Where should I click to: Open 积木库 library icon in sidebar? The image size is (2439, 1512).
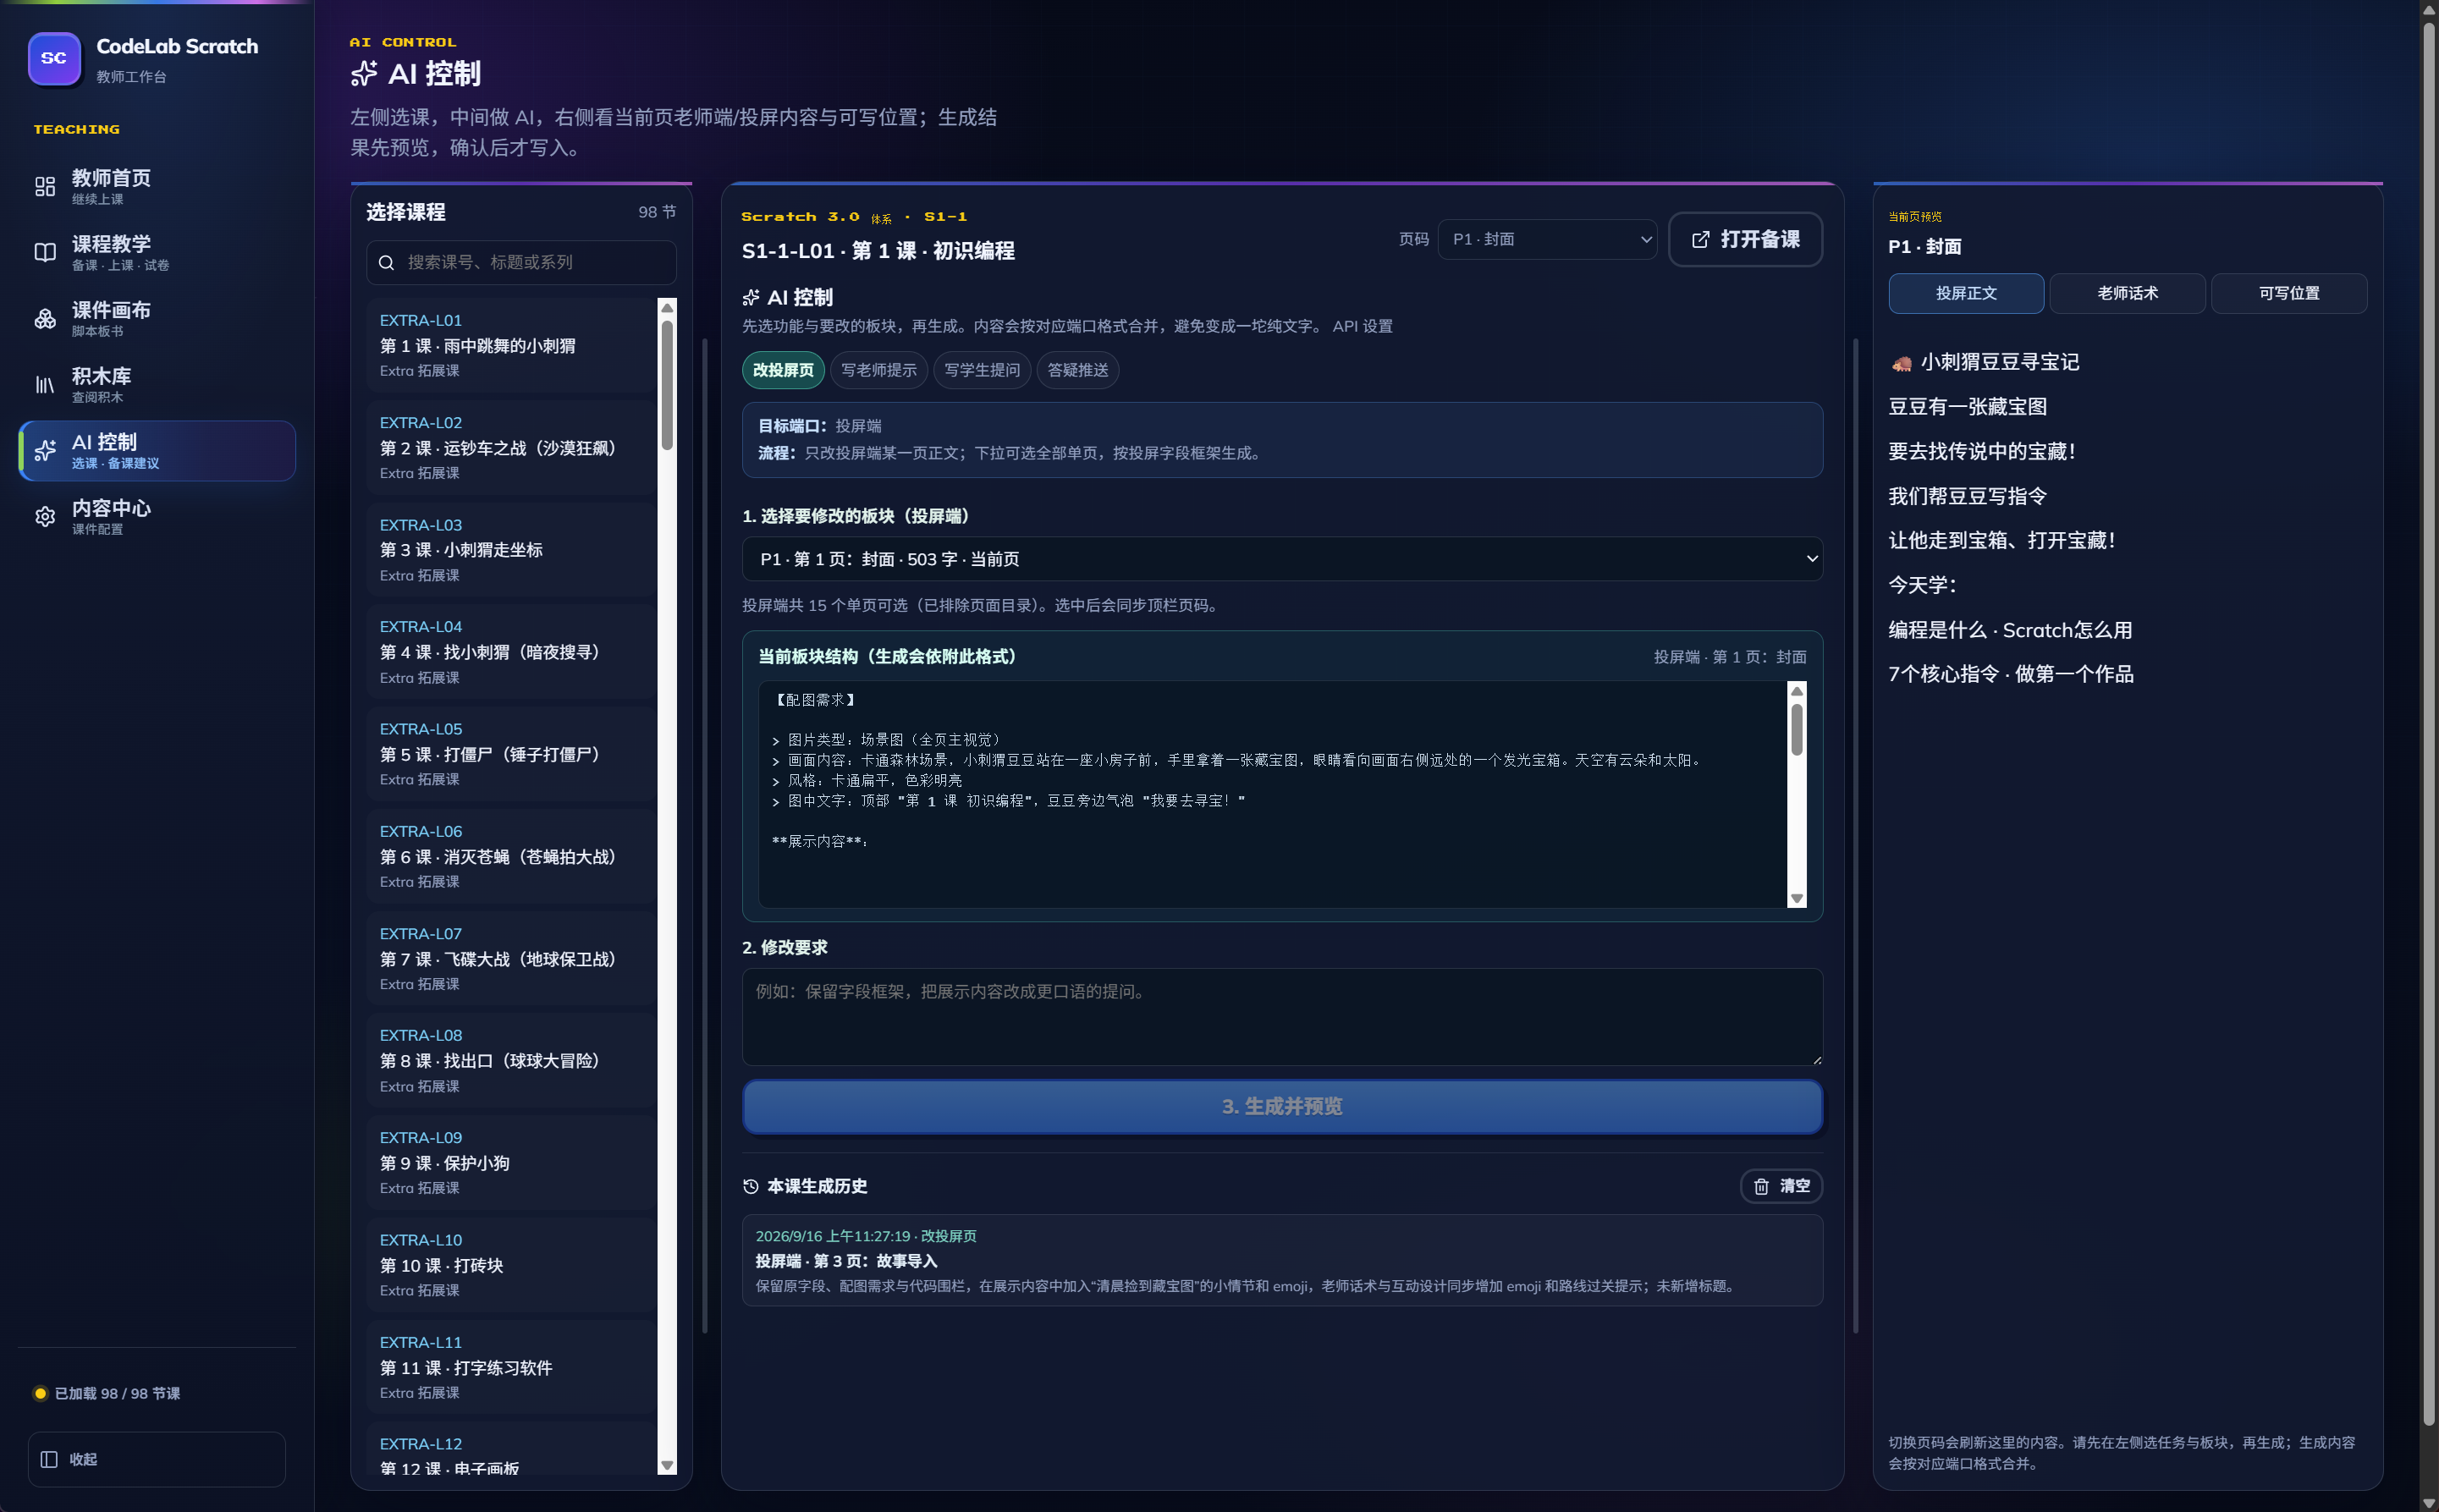(x=45, y=385)
